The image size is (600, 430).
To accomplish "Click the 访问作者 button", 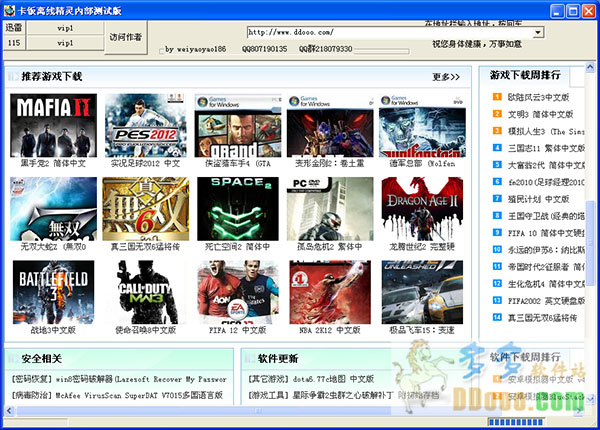I will [x=126, y=37].
